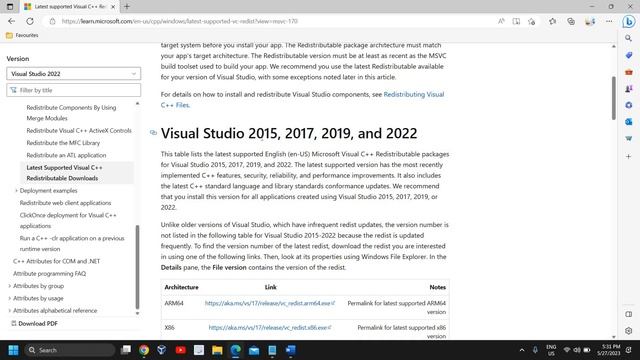Screen dimensions: 640x360
Task: Open Run a C++ -clr application item
Action: point(72,243)
